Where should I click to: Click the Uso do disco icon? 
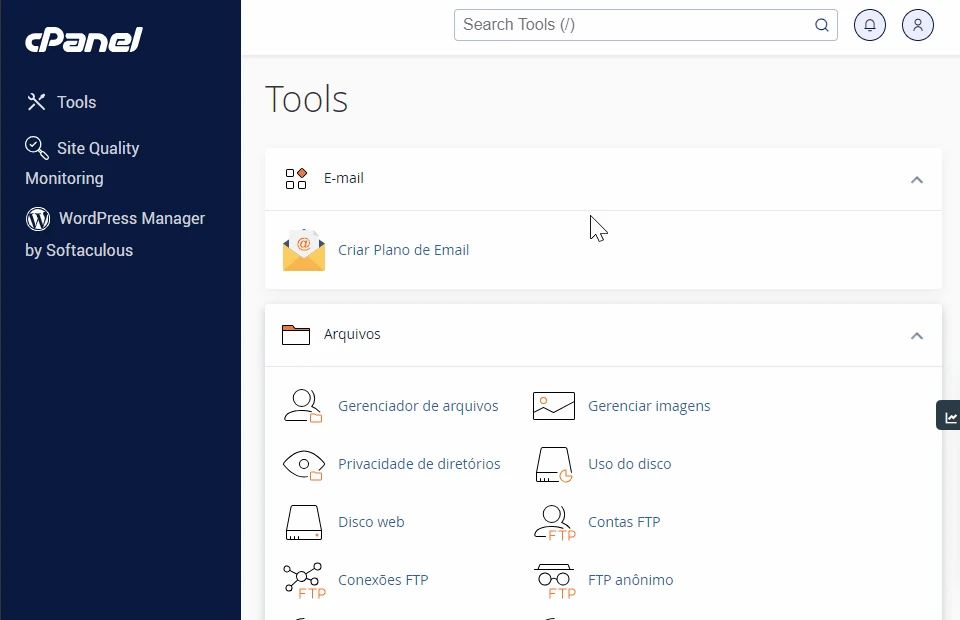point(553,464)
